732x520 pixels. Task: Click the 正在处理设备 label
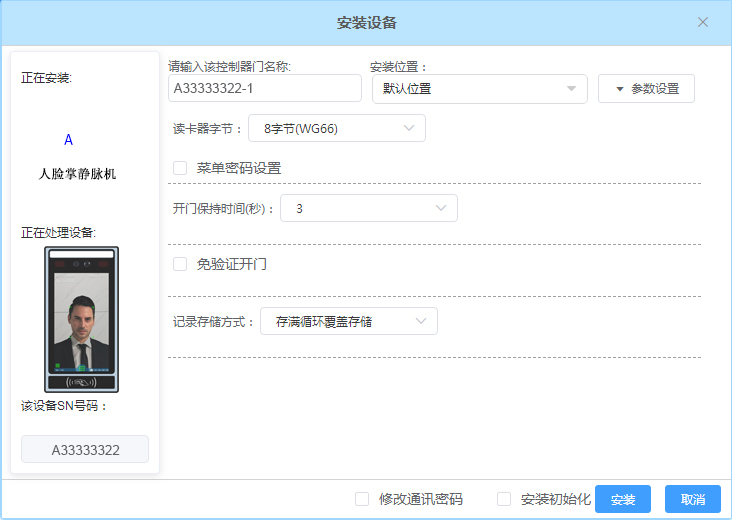point(58,232)
